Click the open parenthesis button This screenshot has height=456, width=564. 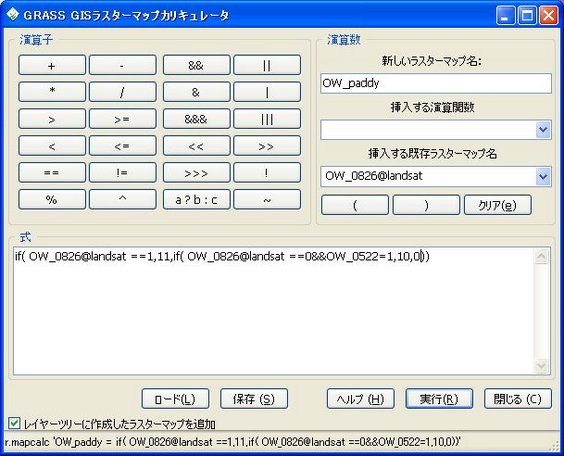coord(355,205)
